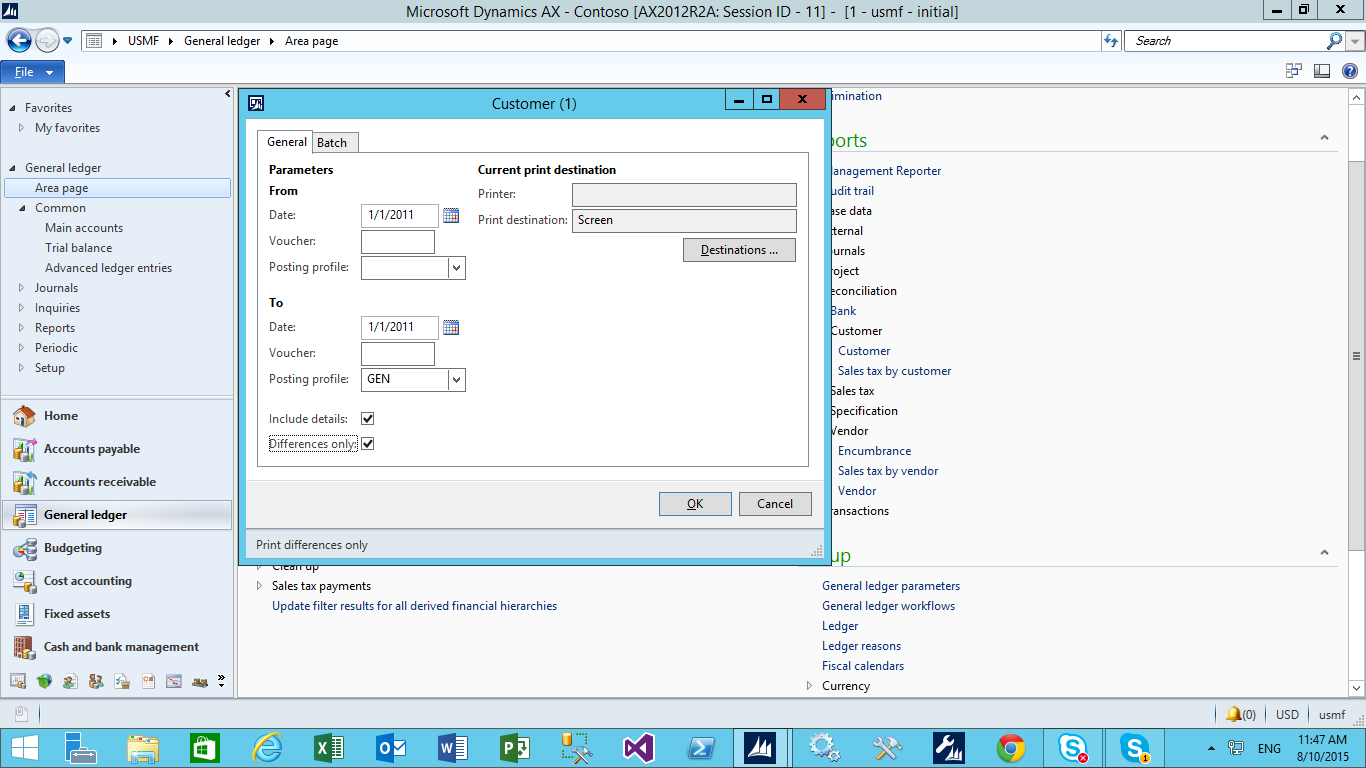Screen dimensions: 1366x768
Task: Expand the Journals tree node
Action: point(23,288)
